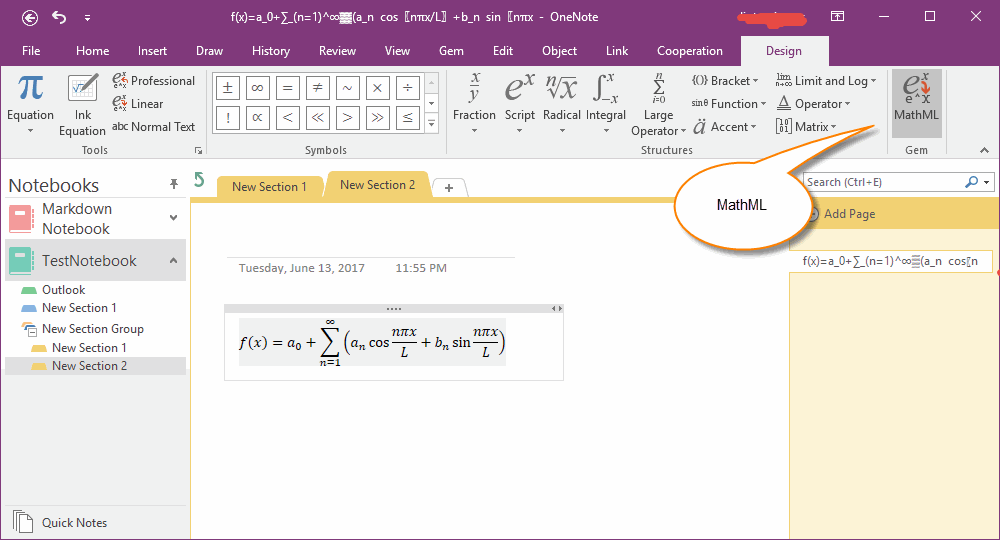The image size is (1000, 540).
Task: Collapse the ribbon
Action: point(984,150)
